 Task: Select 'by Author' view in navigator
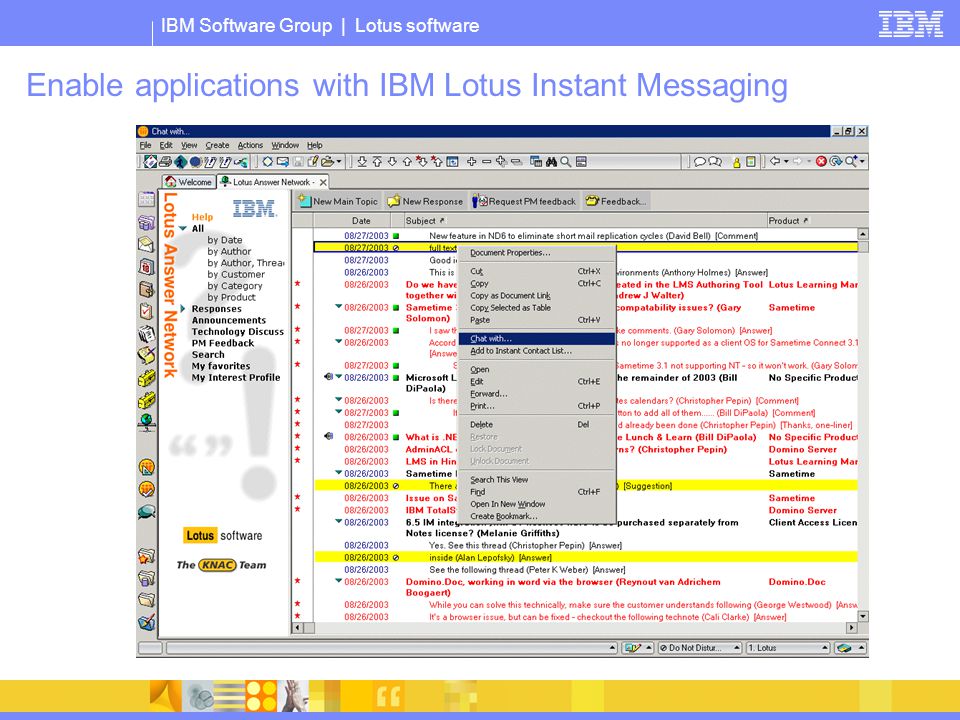click(x=229, y=252)
